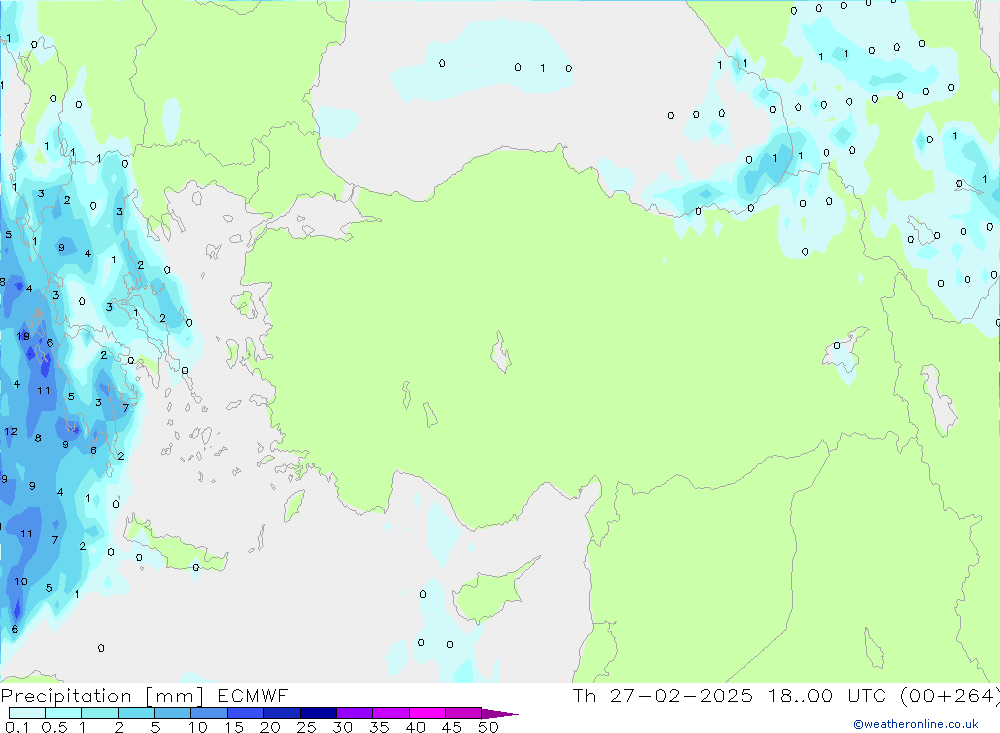Screen dimensions: 1000x733
Task: Click the '12' precipitation value on map
Action: (x=11, y=432)
